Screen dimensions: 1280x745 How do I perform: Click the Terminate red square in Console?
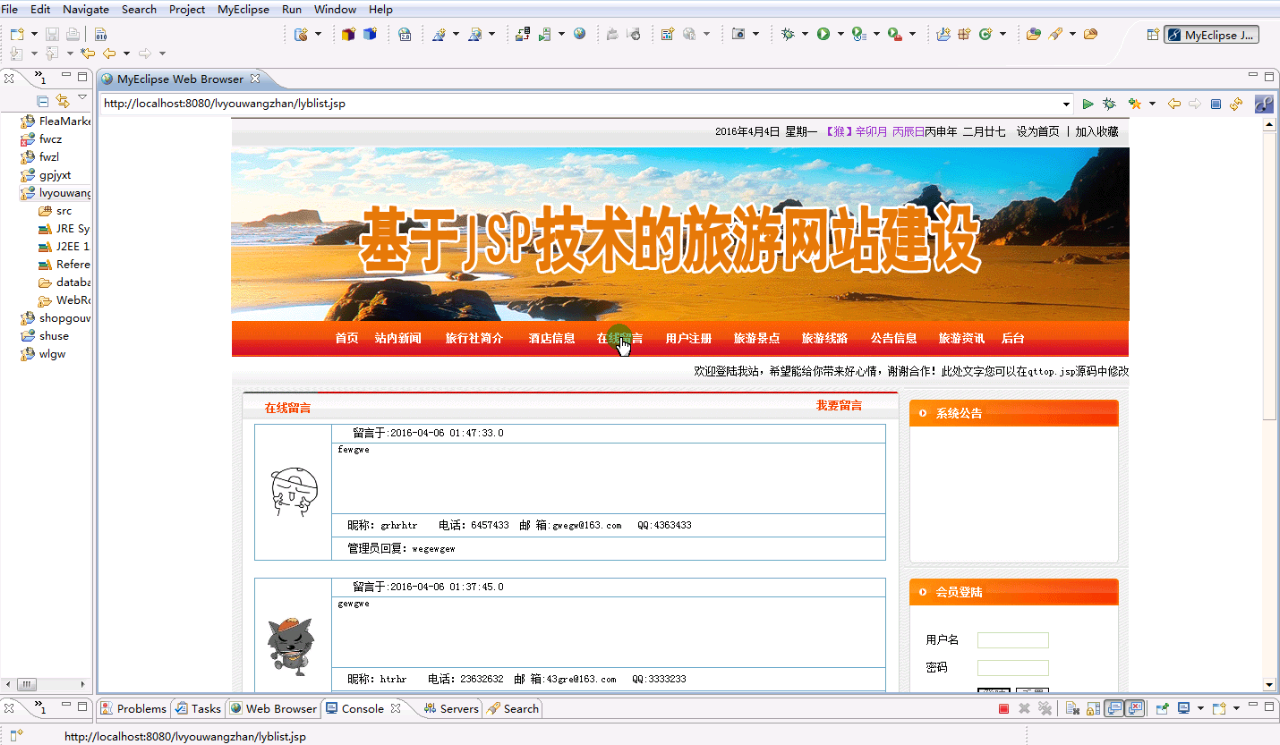click(x=1004, y=709)
